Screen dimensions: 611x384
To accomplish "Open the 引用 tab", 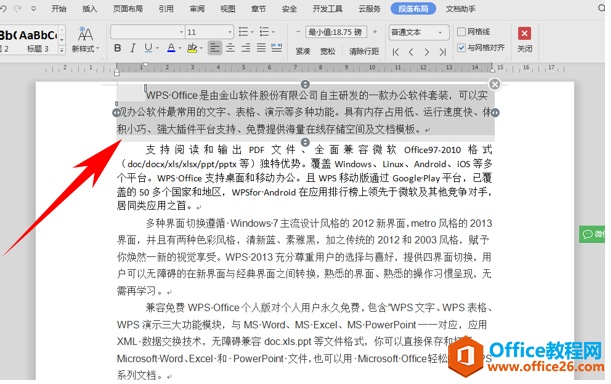I will pyautogui.click(x=166, y=9).
